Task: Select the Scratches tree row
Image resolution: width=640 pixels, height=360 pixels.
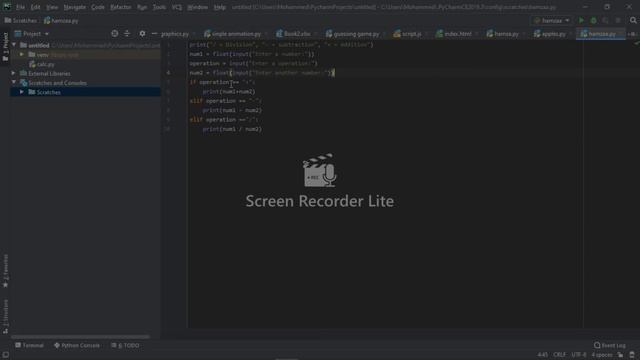Action: 85,92
